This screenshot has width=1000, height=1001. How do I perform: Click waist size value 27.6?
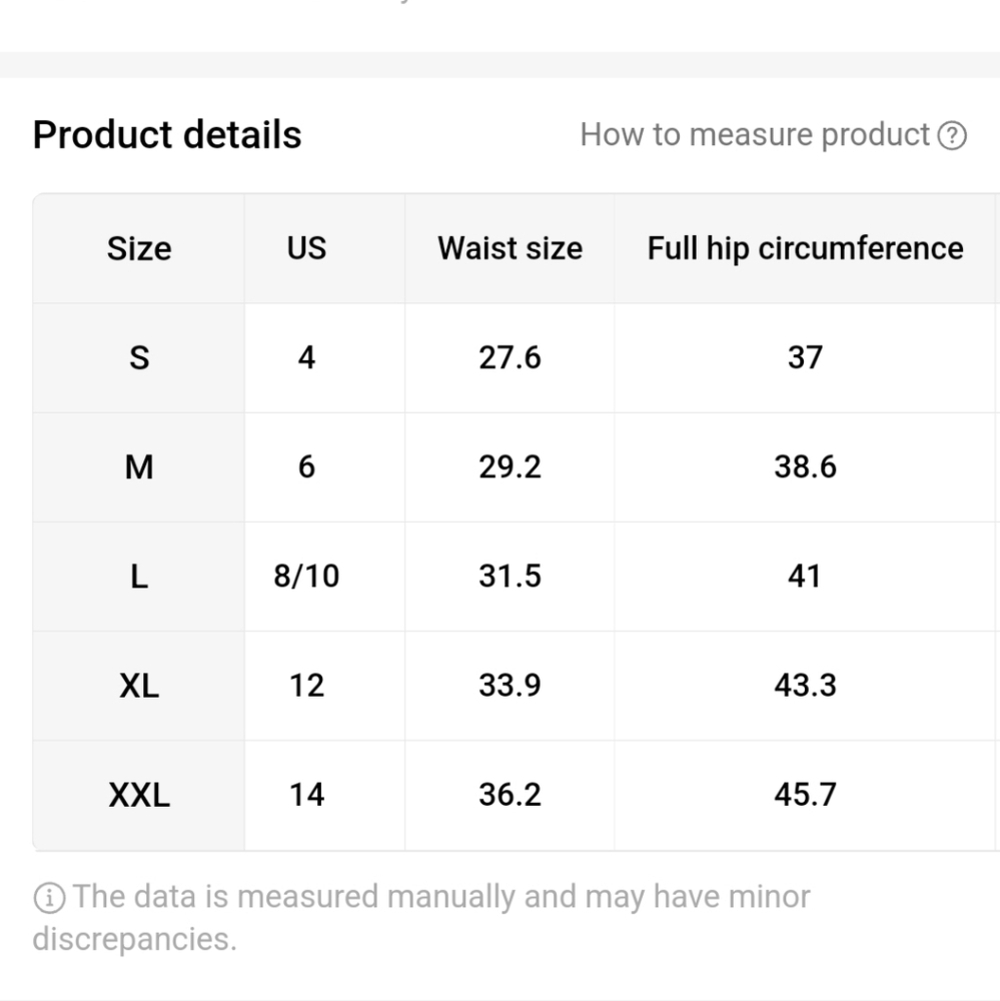pyautogui.click(x=510, y=357)
